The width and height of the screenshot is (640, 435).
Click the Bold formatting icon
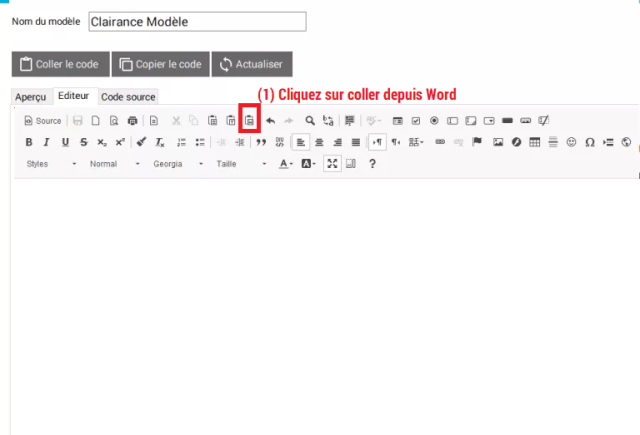pyautogui.click(x=29, y=142)
